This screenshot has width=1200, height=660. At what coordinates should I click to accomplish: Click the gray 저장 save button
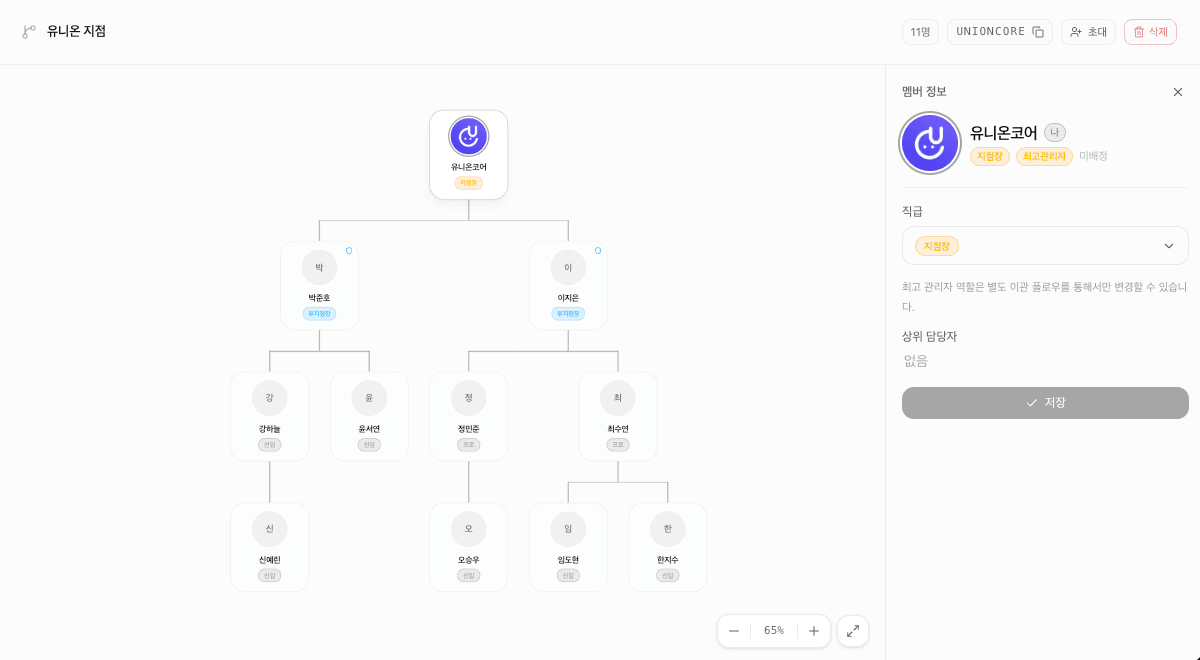[1045, 403]
